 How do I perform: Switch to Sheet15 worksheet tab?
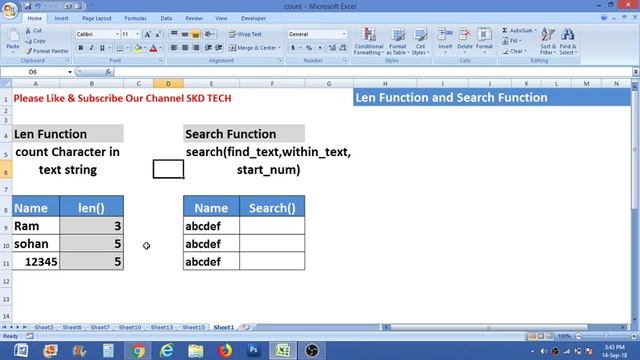(193, 327)
